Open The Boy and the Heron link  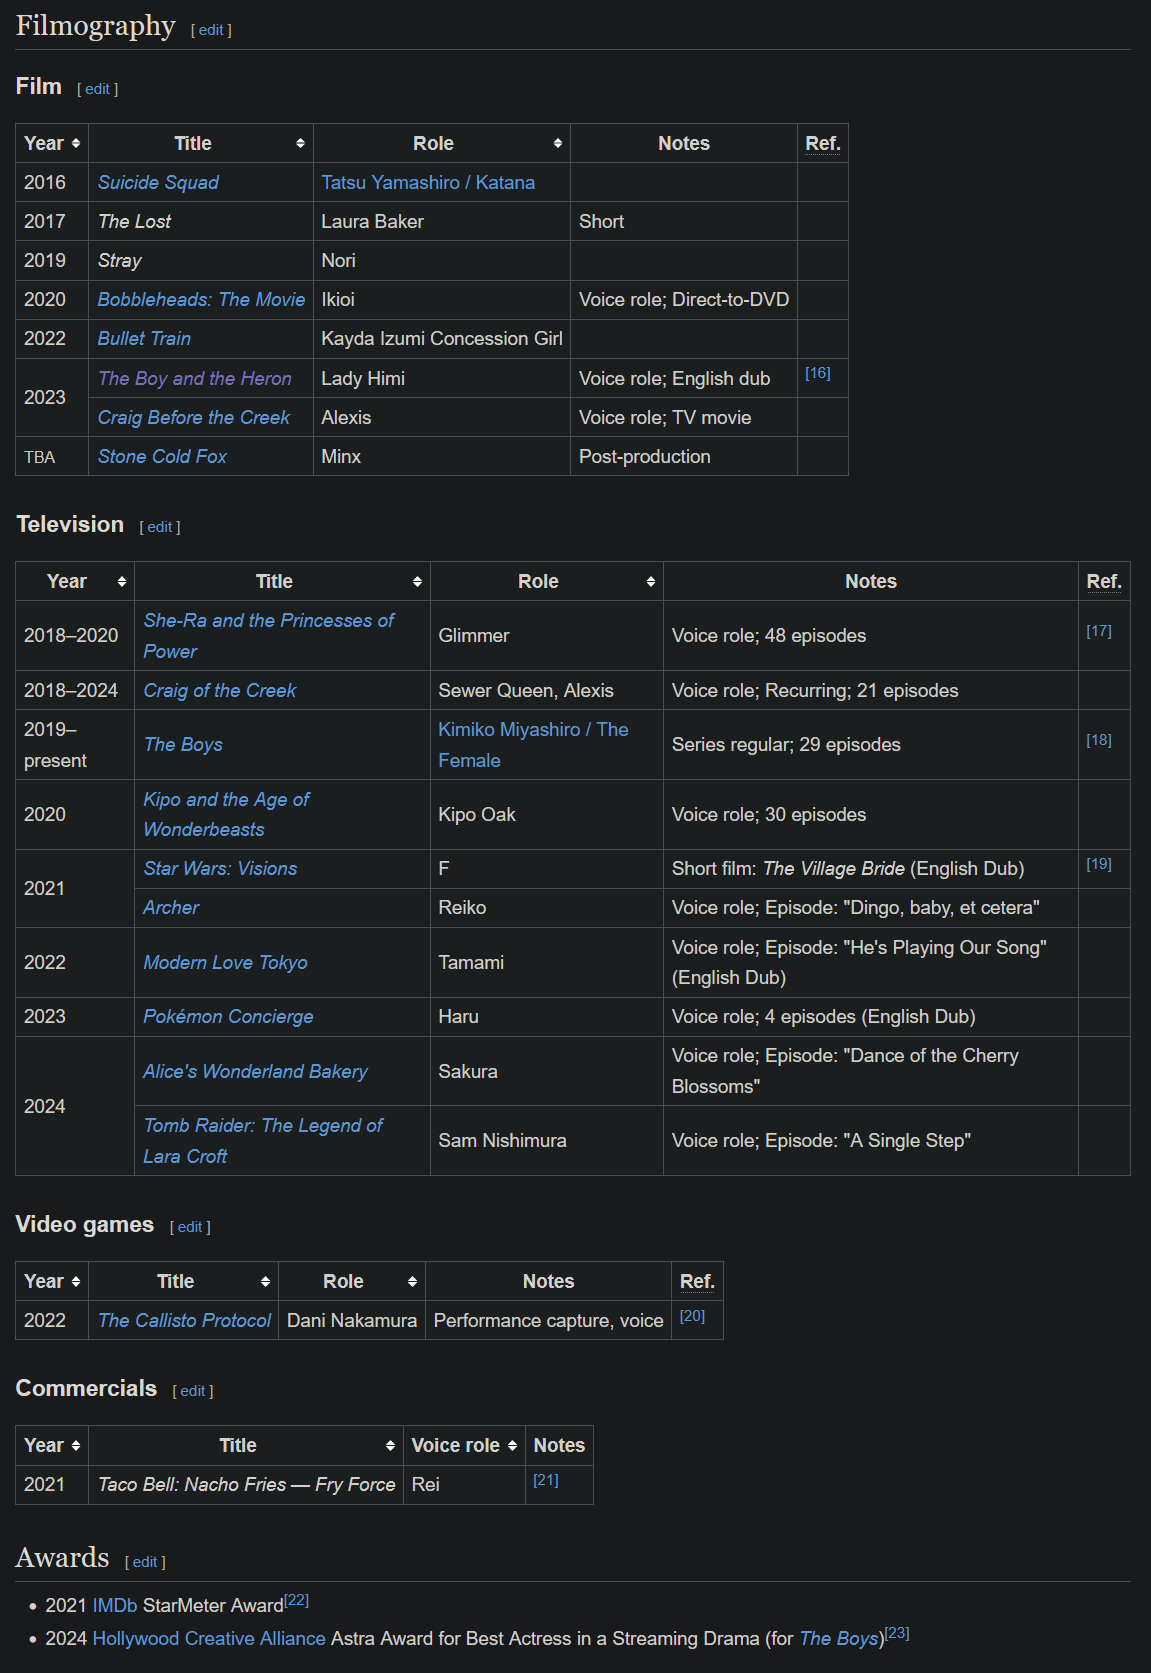click(195, 379)
